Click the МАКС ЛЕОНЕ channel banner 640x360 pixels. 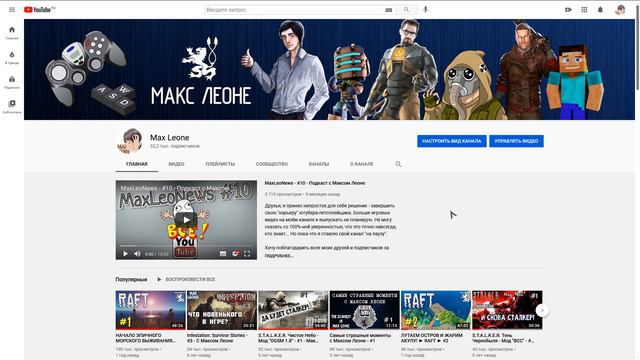coord(329,69)
